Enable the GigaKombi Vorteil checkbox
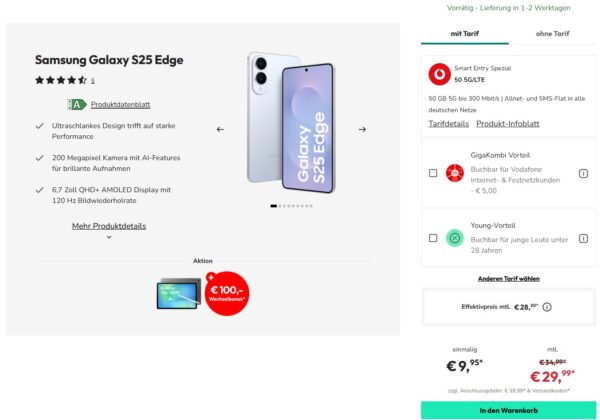600x420 pixels. (x=433, y=173)
